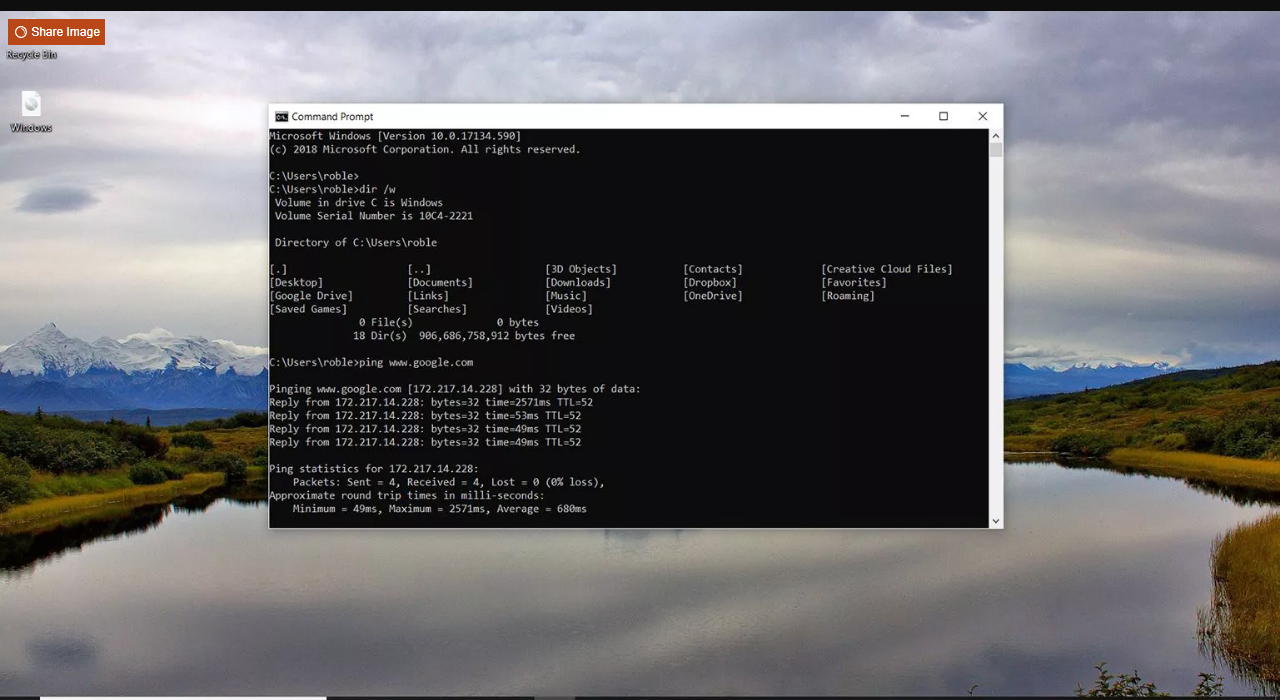Click the Command Prompt title bar text
The width and height of the screenshot is (1280, 700).
click(x=332, y=116)
